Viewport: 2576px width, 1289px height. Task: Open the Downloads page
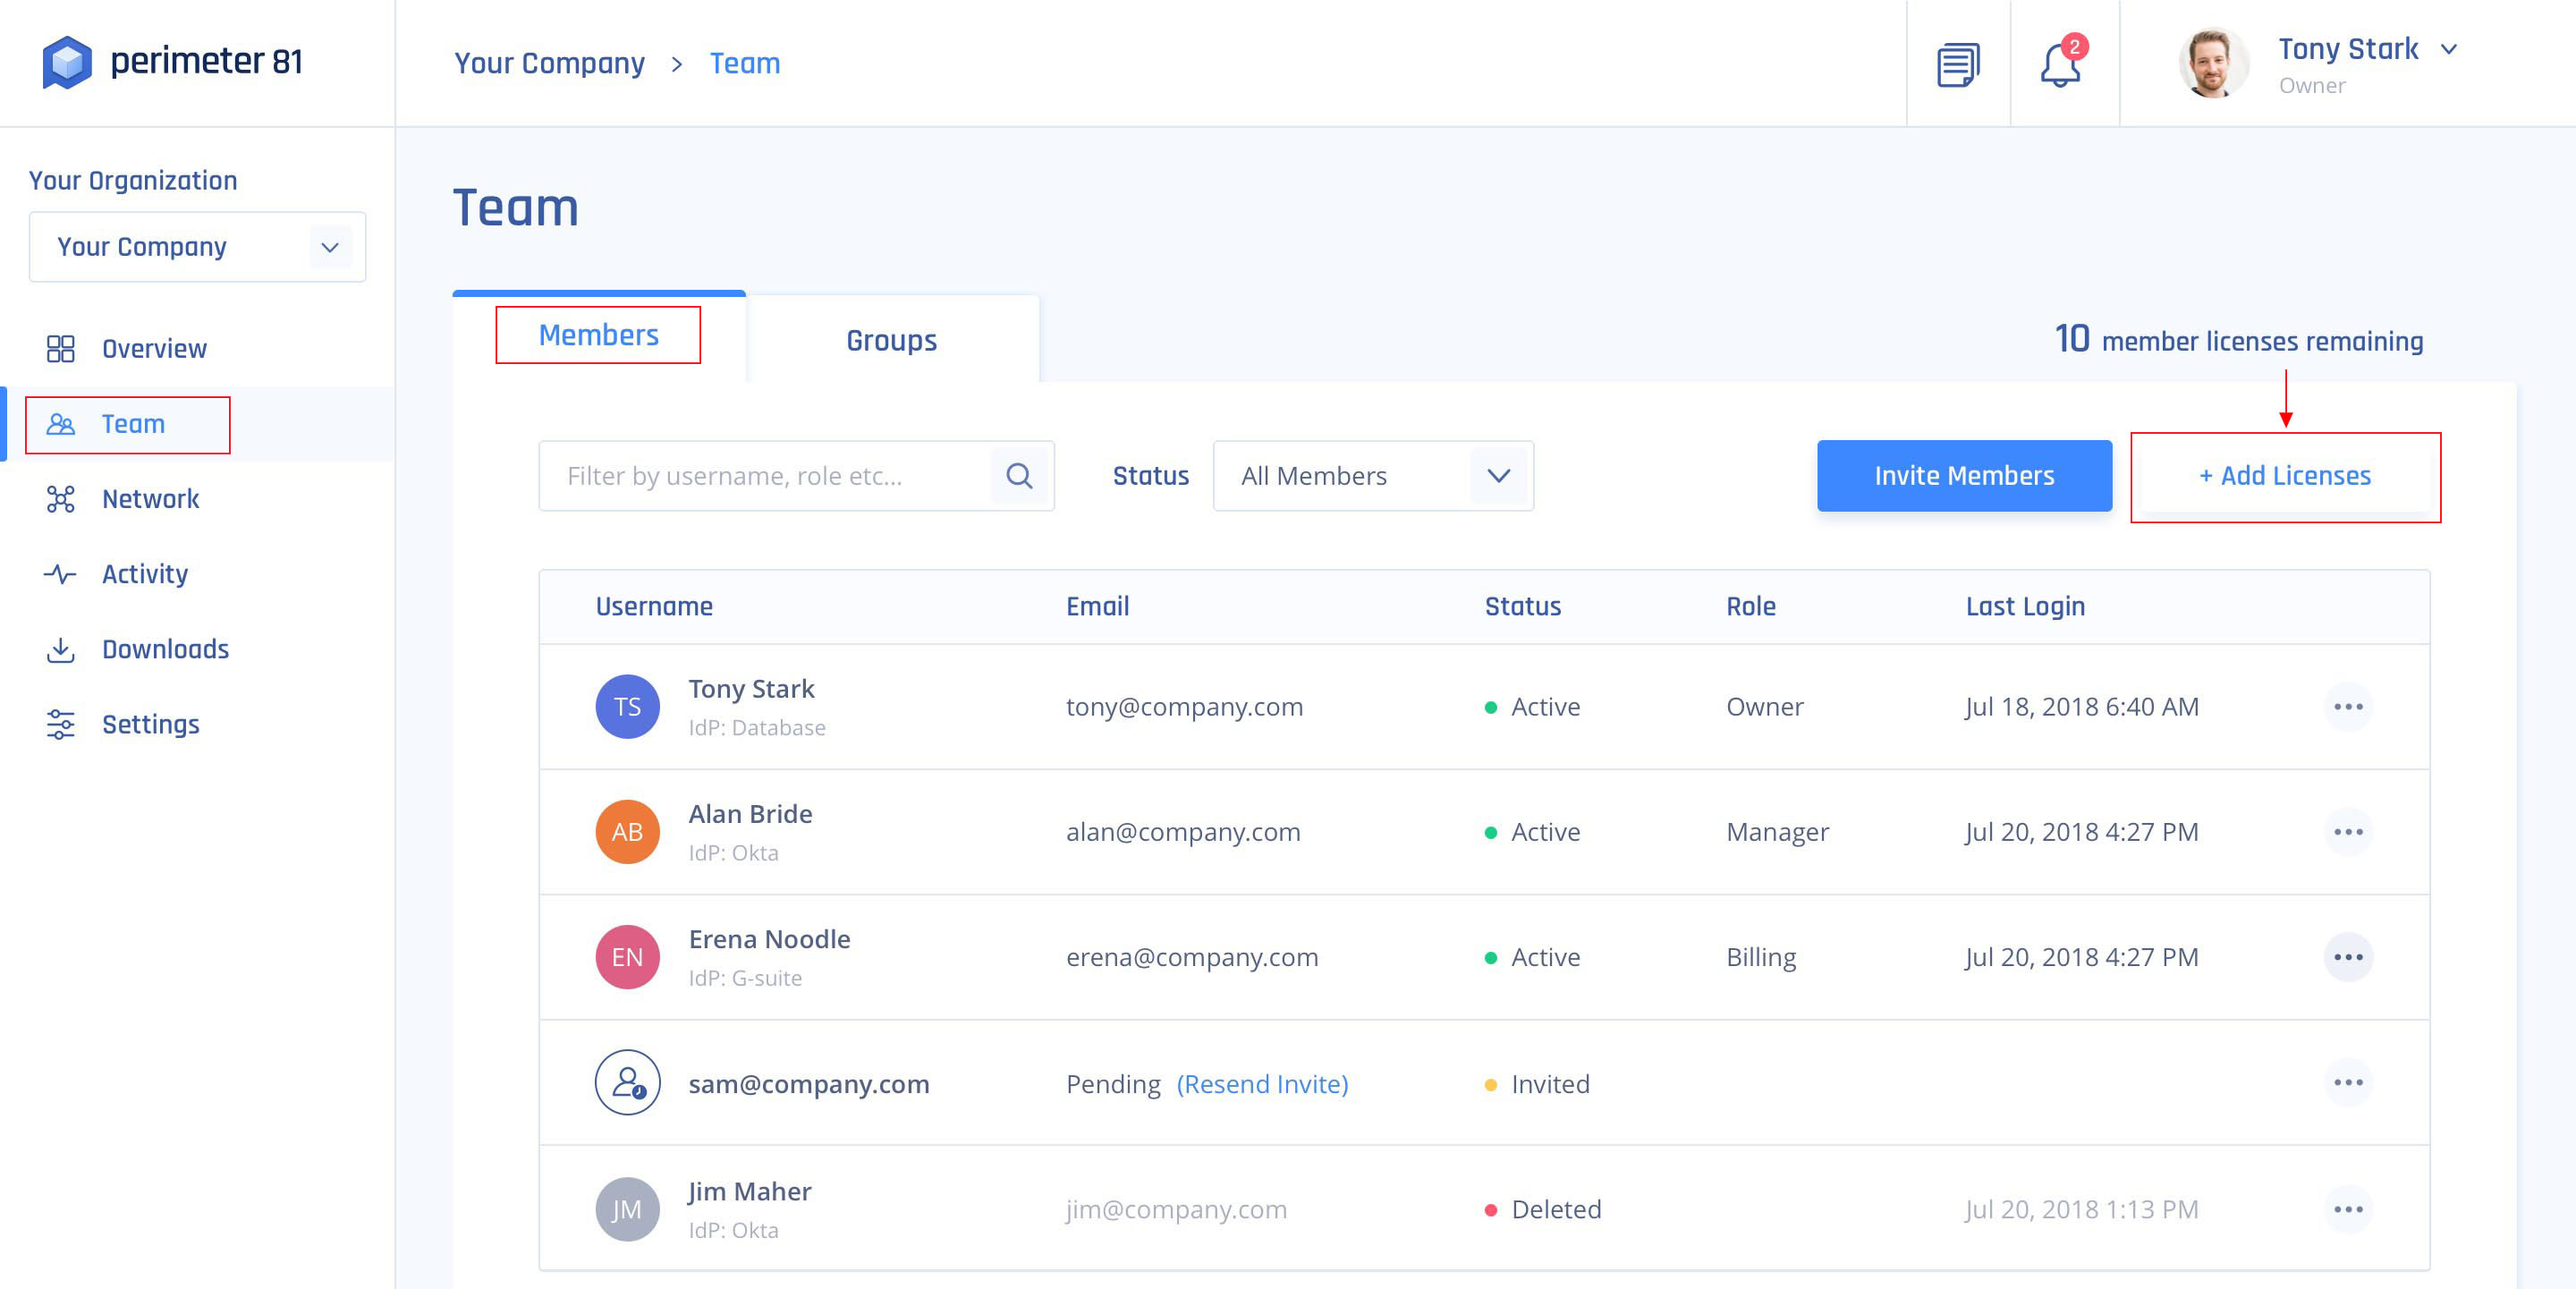pyautogui.click(x=165, y=649)
